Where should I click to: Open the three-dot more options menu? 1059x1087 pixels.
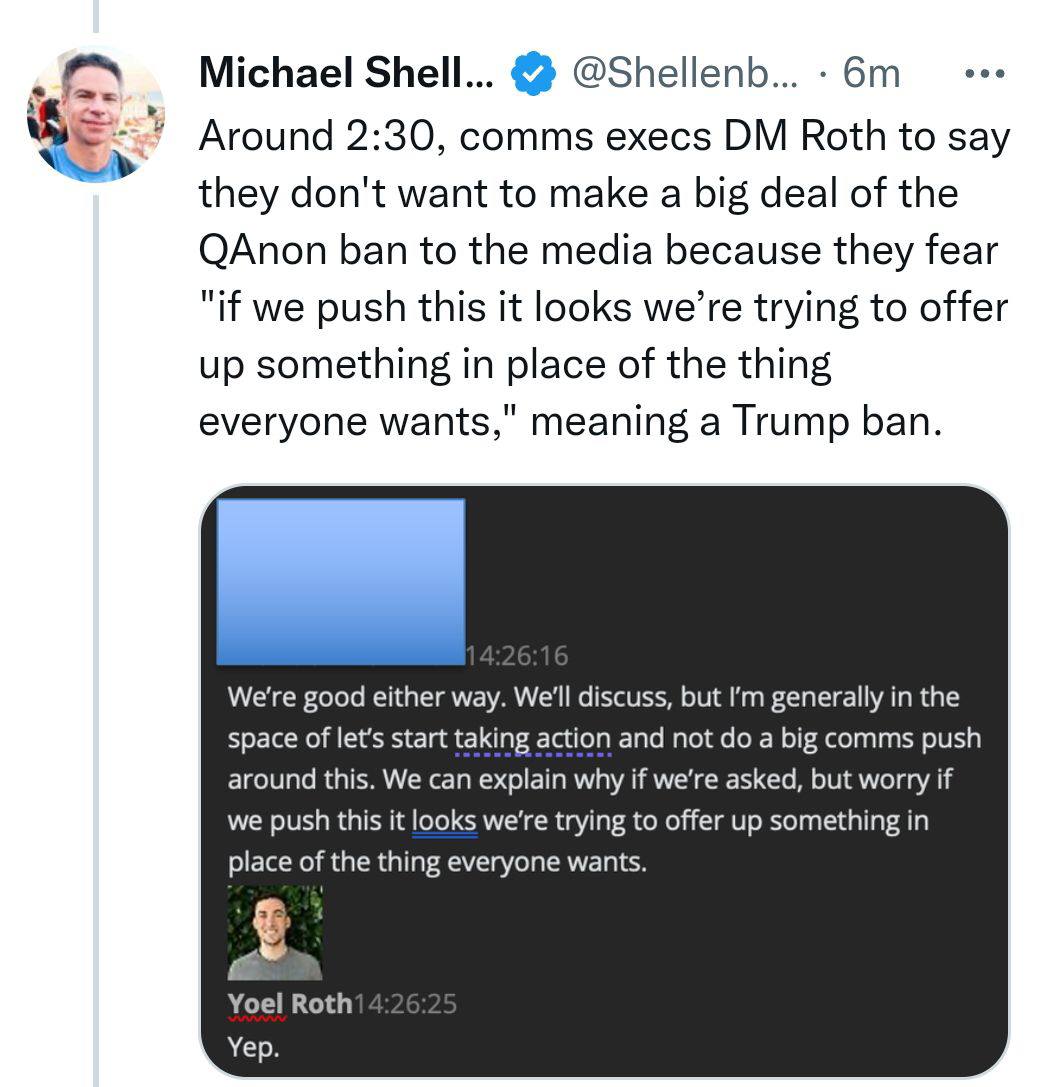pos(985,73)
